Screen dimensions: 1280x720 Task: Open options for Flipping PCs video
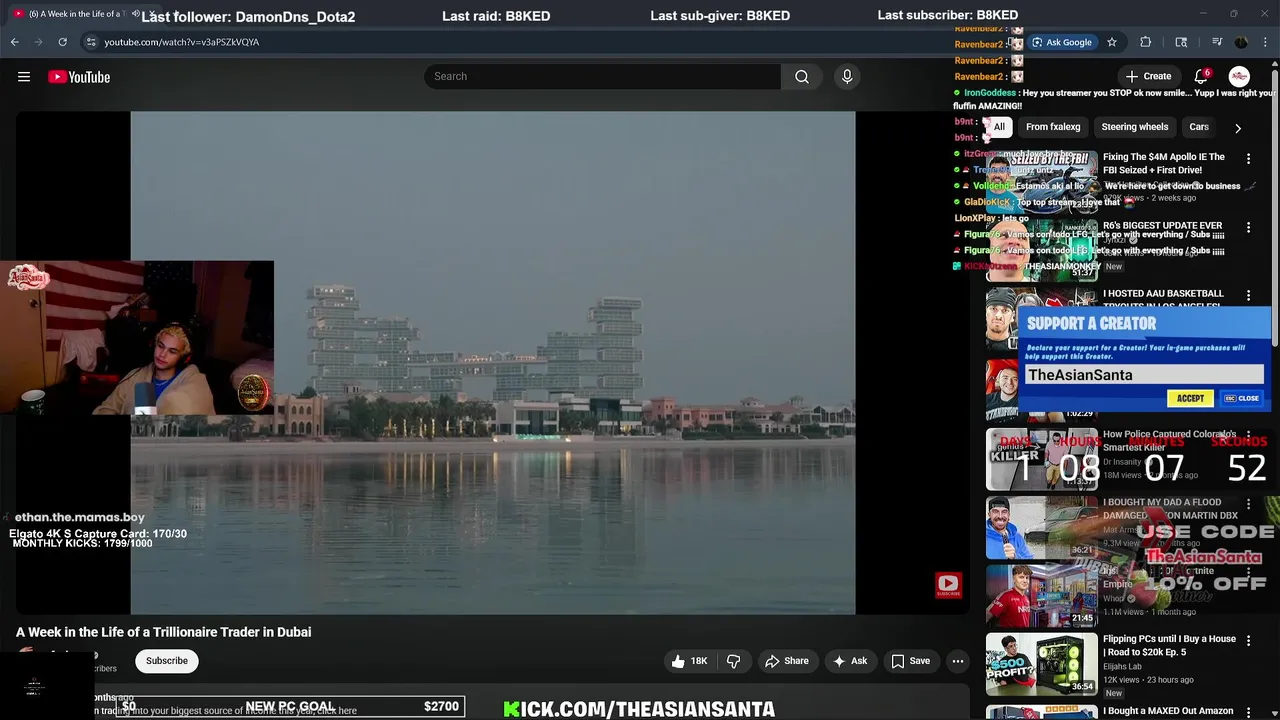coord(1248,641)
